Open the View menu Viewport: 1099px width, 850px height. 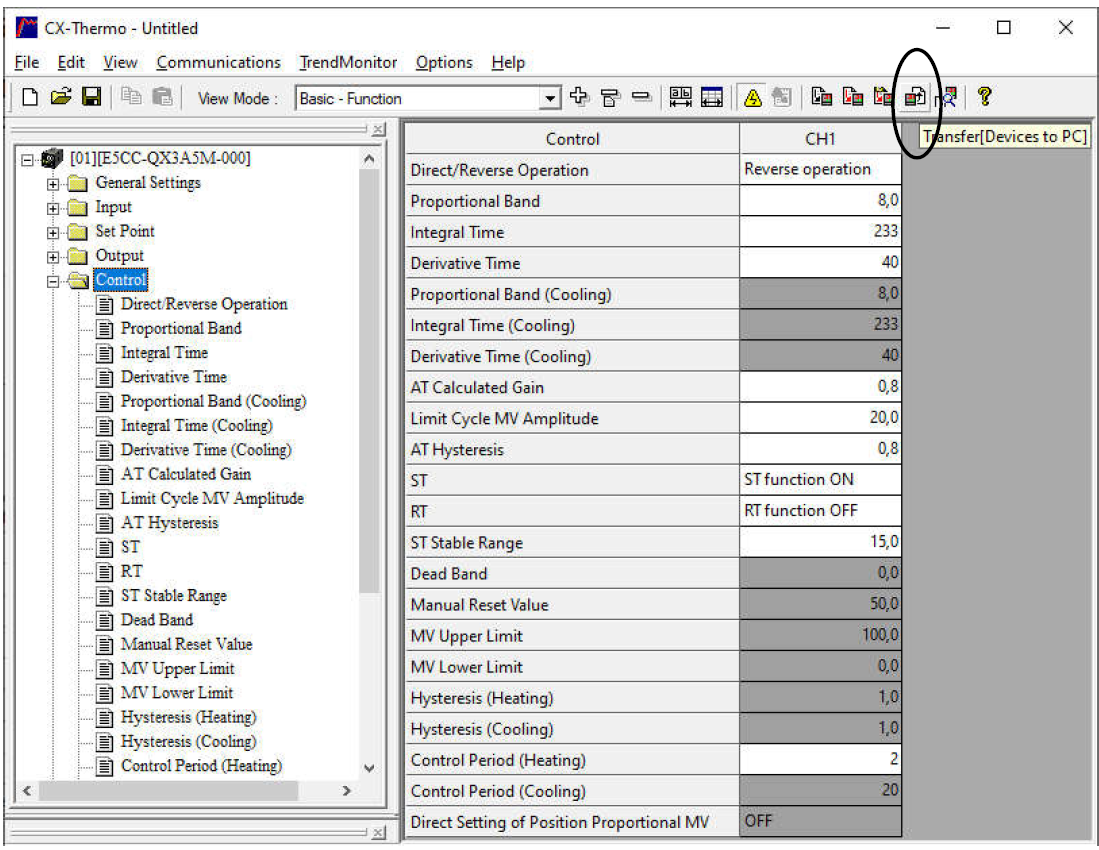120,62
